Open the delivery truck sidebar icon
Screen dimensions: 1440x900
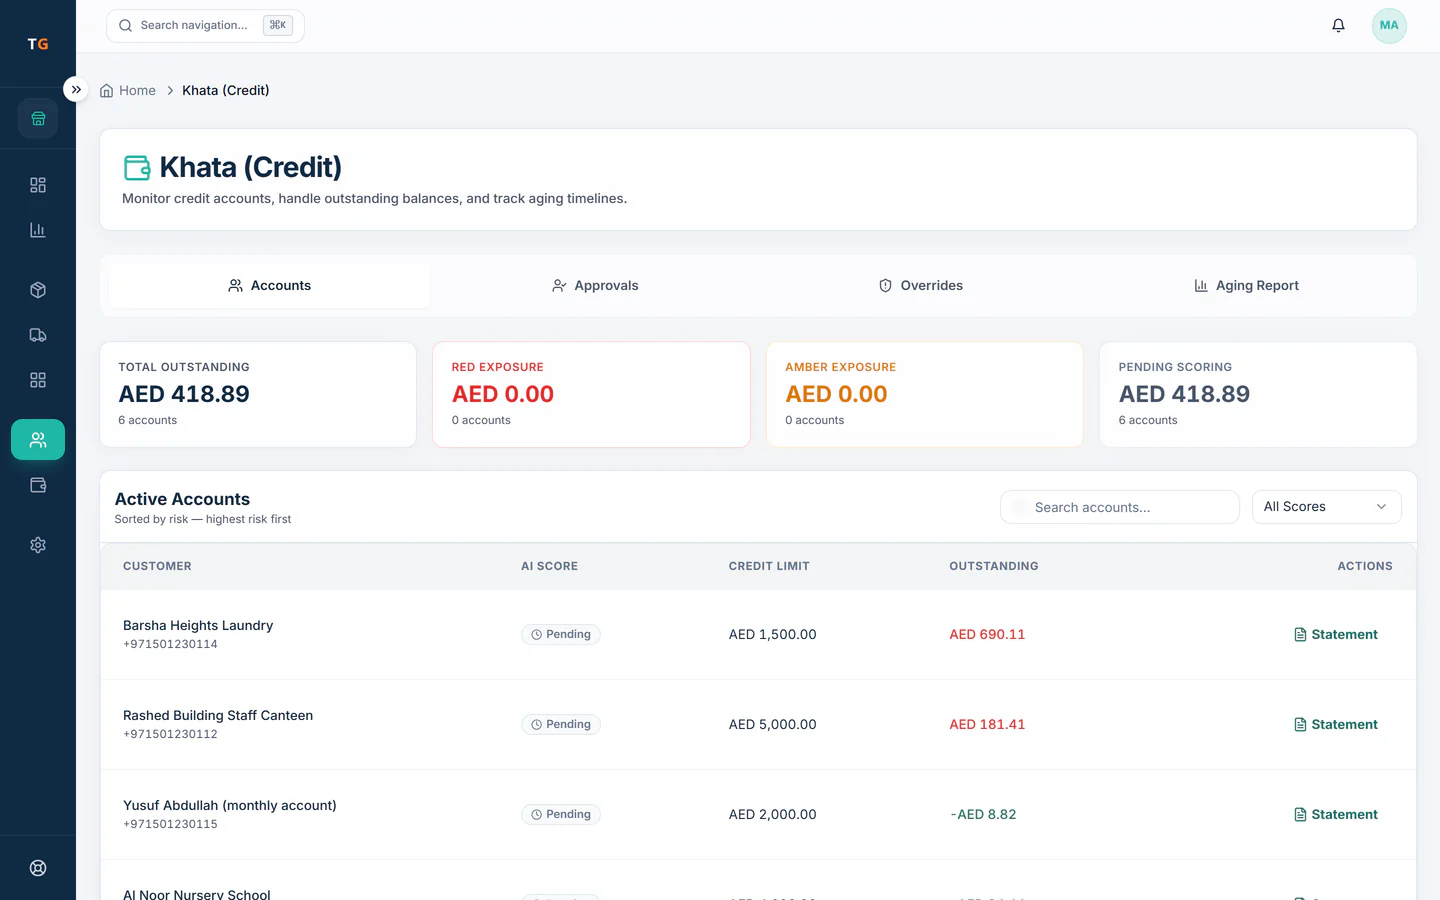(x=38, y=335)
